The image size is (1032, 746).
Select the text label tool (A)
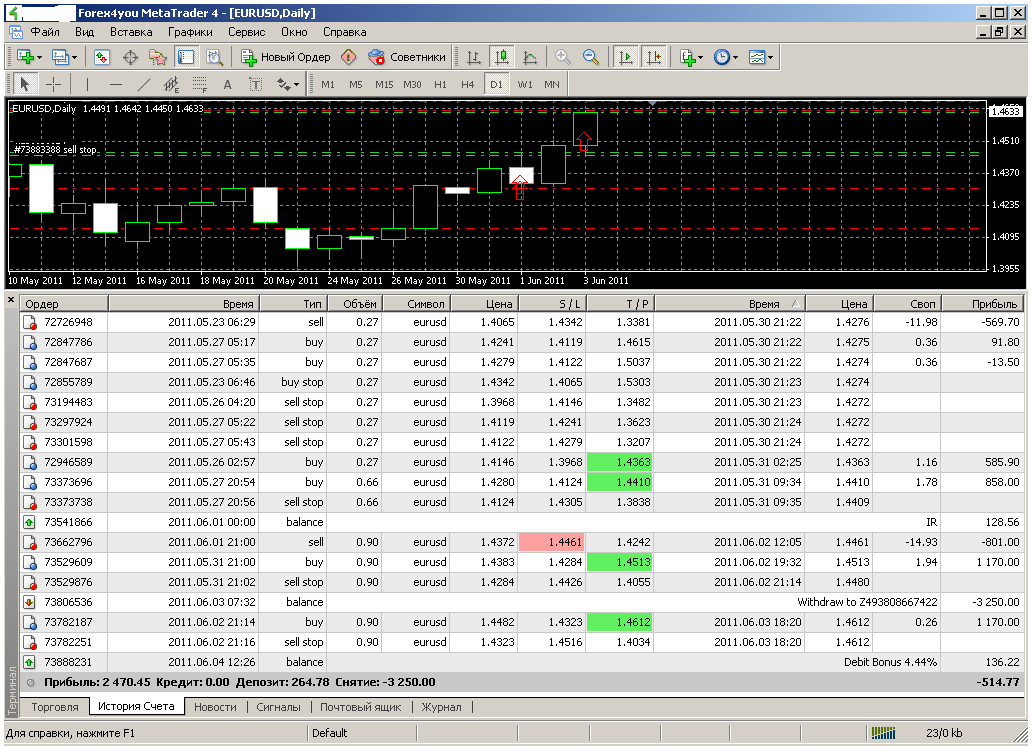coord(227,84)
